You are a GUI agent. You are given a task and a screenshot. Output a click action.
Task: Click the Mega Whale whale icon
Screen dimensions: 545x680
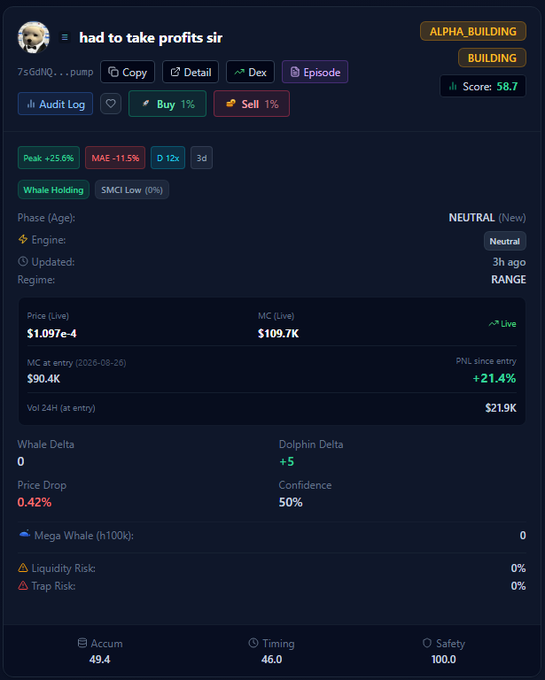24,534
